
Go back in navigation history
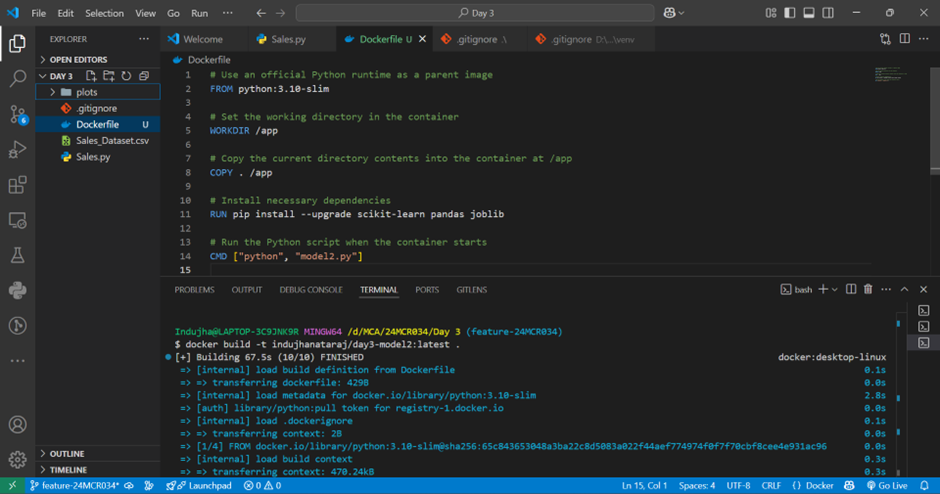click(261, 13)
